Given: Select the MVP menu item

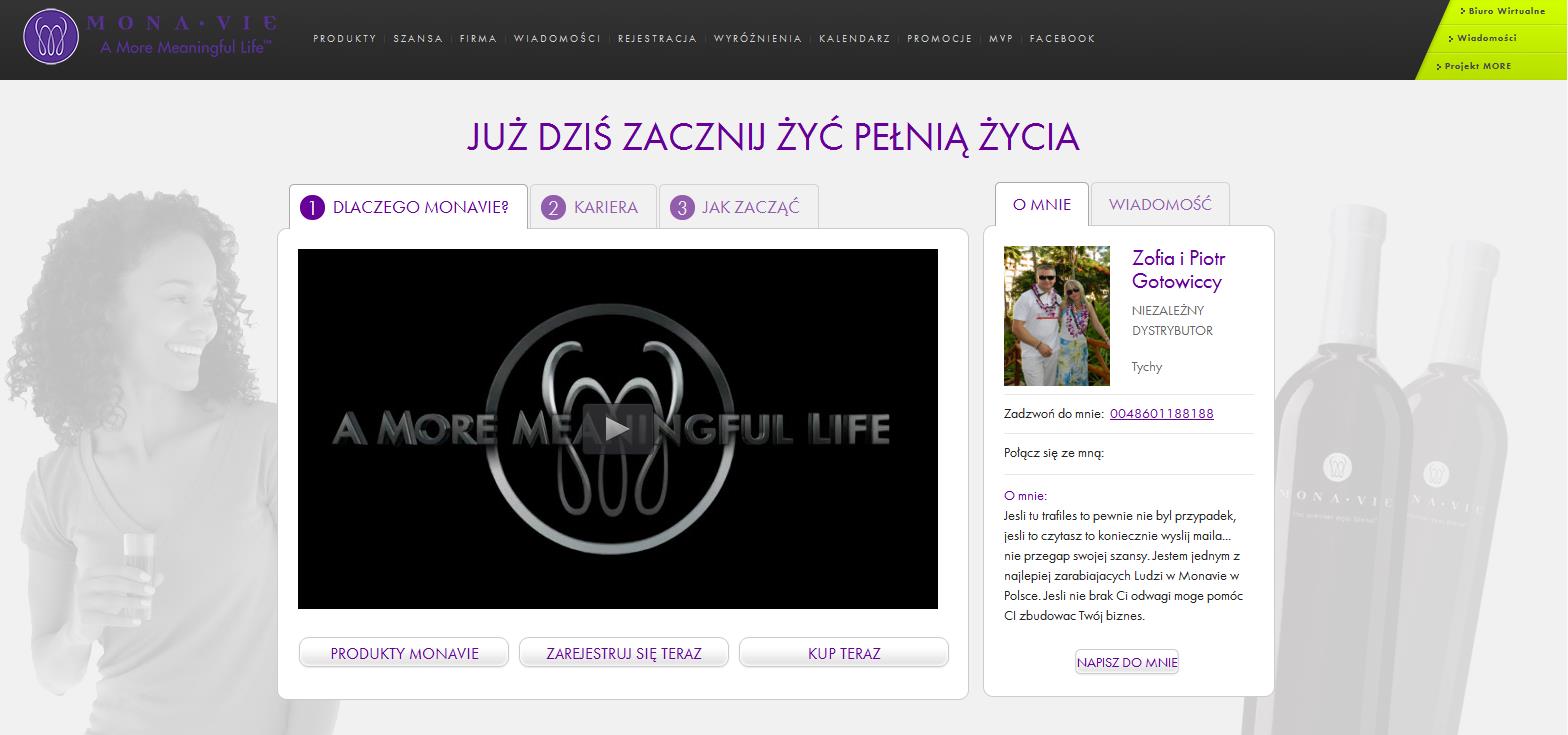Looking at the screenshot, I should [x=1001, y=39].
